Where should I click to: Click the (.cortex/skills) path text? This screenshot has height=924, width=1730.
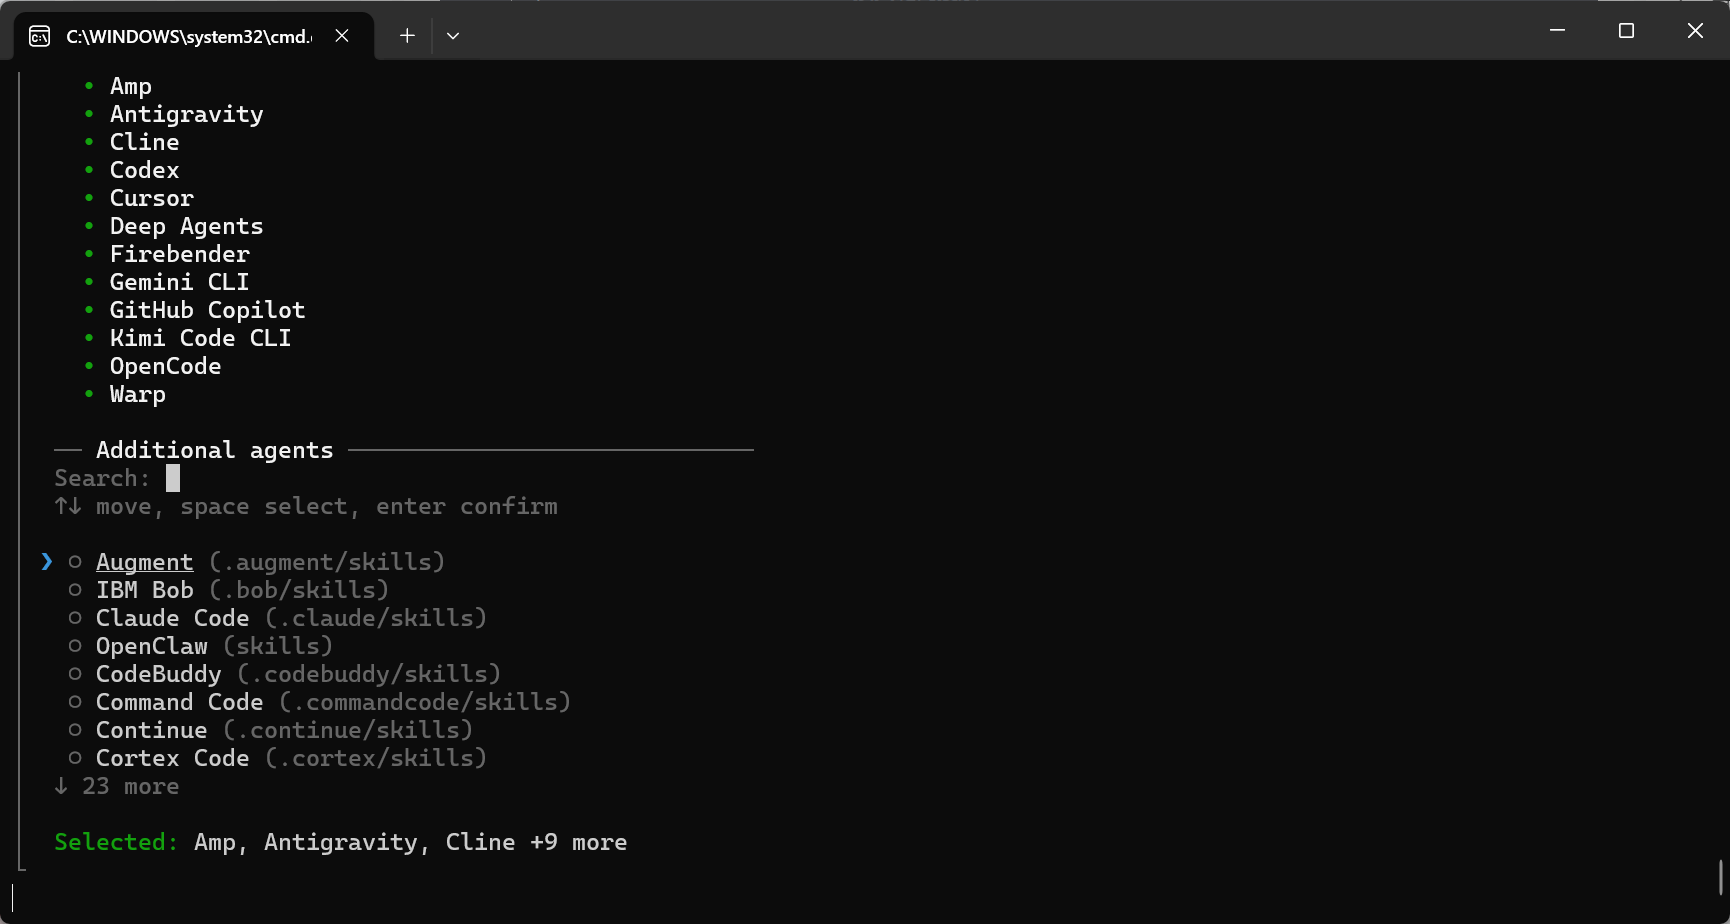point(376,758)
